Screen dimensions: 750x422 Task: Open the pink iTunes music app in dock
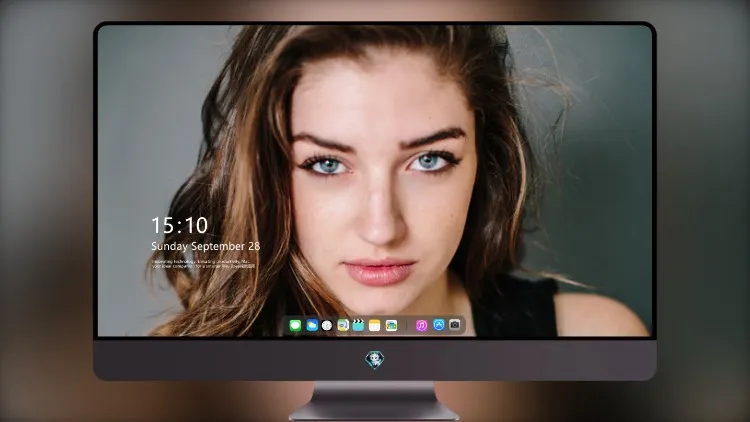(421, 326)
